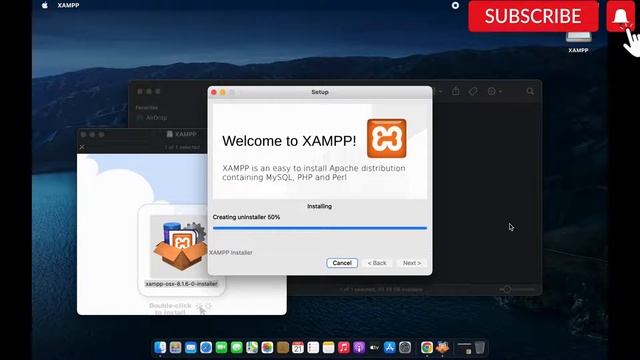Open the Mail app in dock
Viewport: 640px width, 360px height.
pos(191,347)
